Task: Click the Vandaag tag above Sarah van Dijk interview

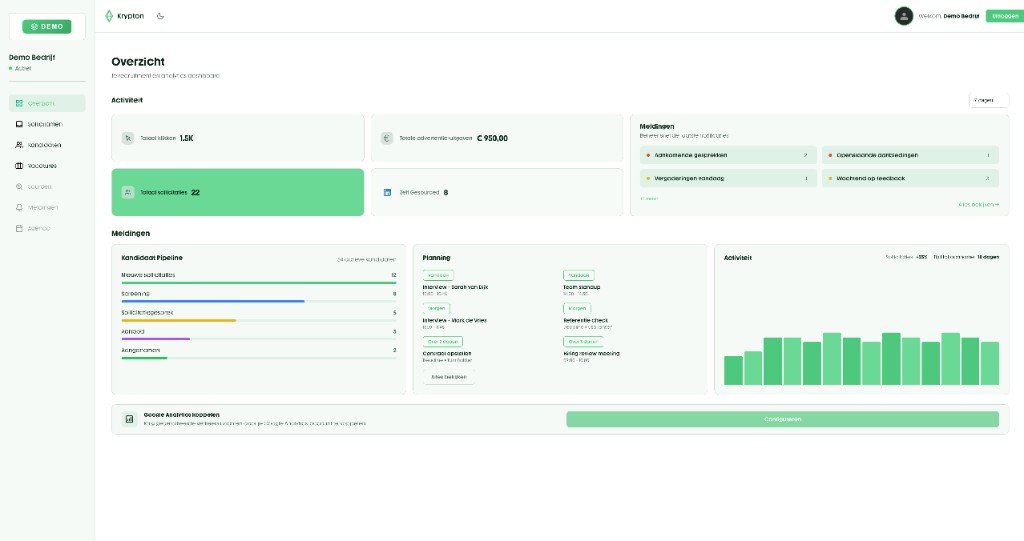Action: 438,275
